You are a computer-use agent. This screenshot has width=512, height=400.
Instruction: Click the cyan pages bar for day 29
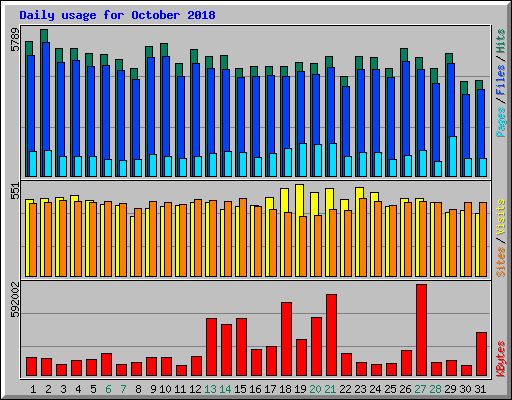453,156
